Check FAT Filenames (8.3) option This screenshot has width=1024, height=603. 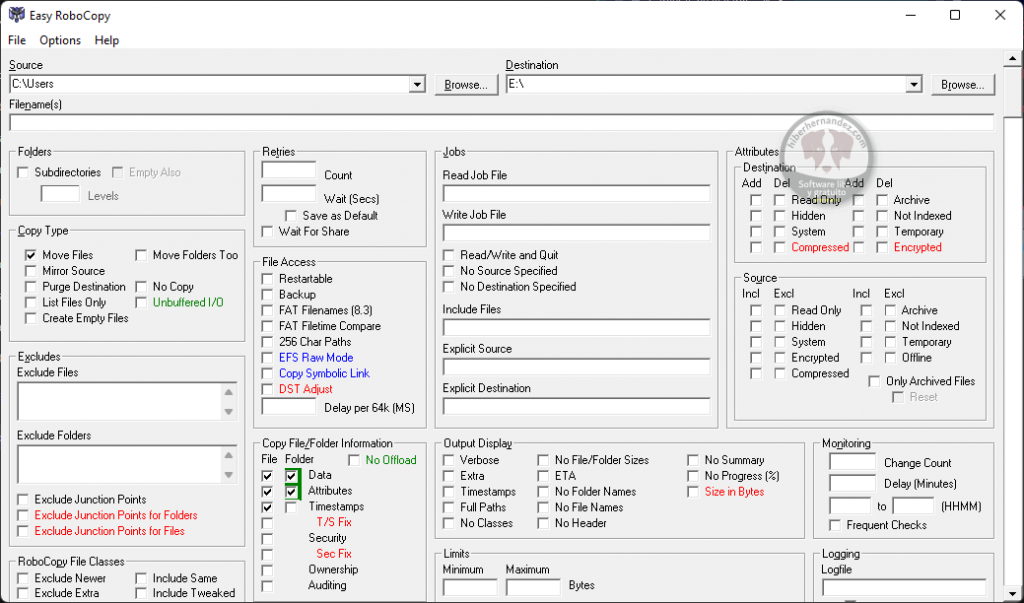click(x=267, y=310)
